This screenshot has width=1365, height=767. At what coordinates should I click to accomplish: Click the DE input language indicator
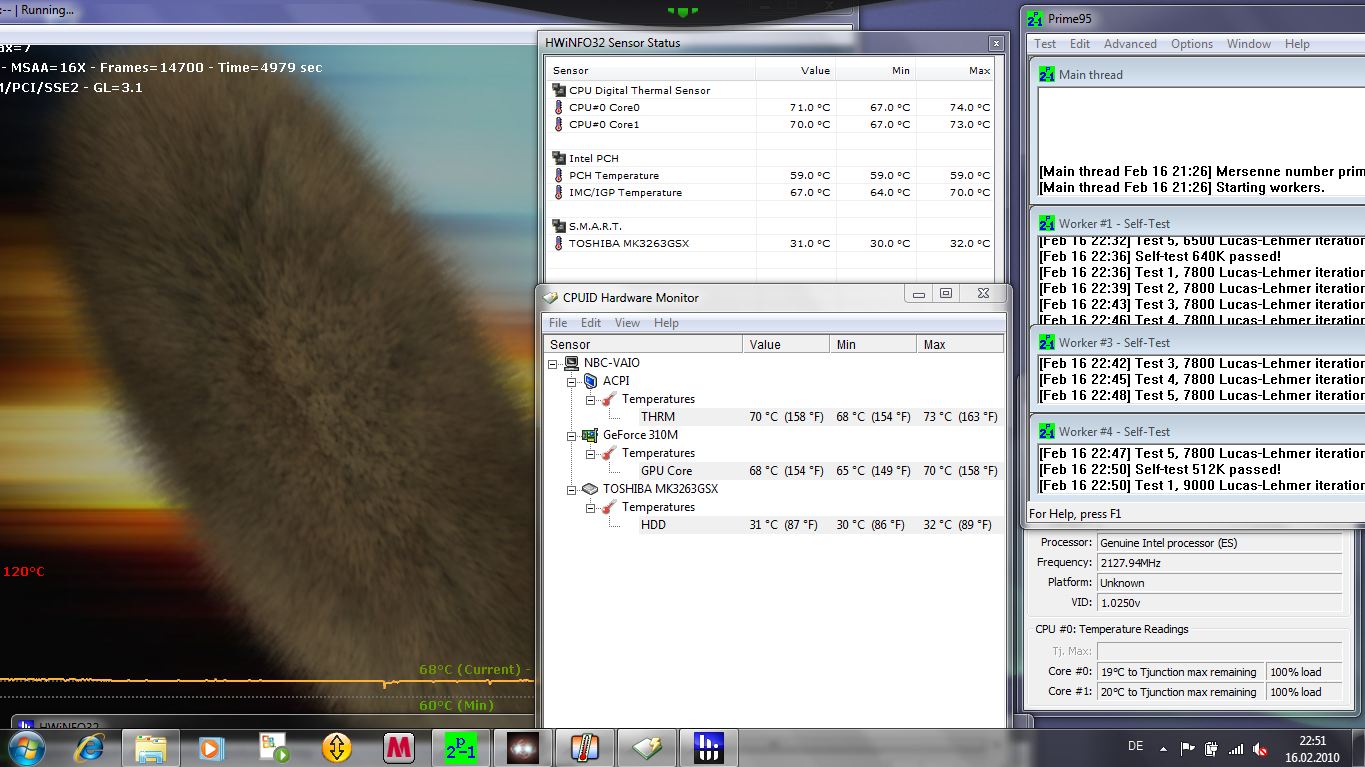click(1135, 747)
